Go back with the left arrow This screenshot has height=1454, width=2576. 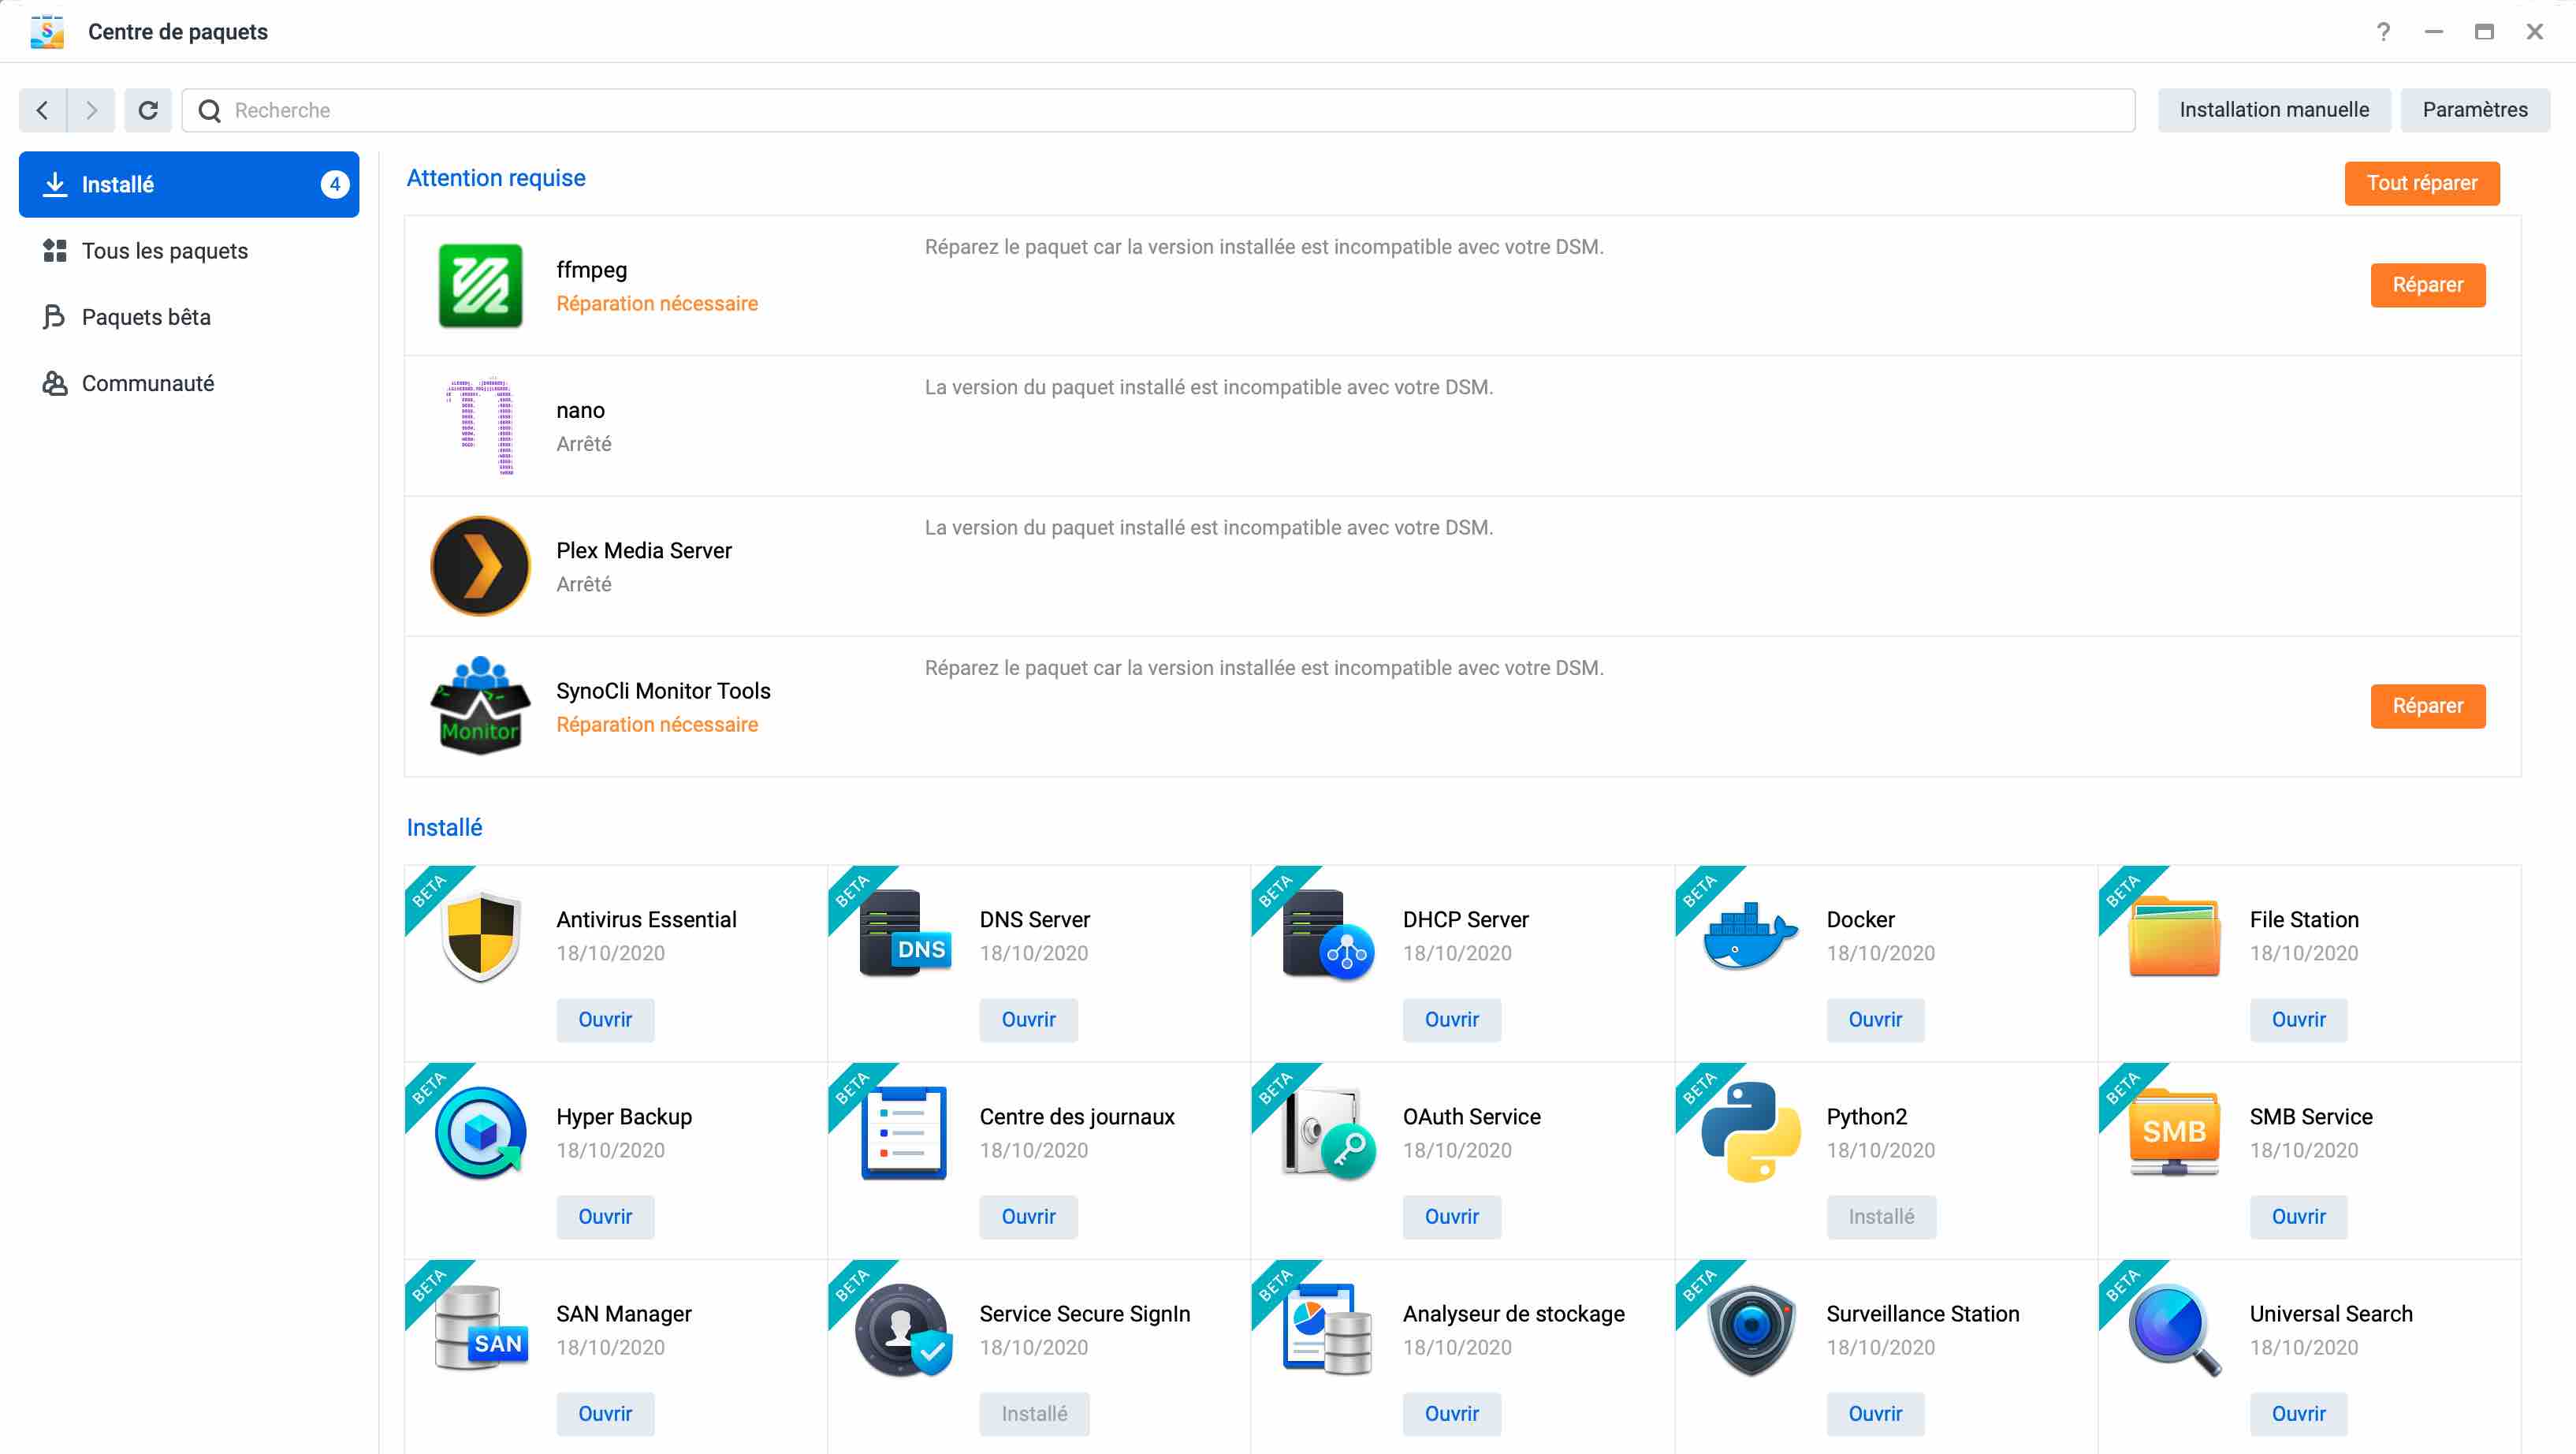tap(42, 110)
